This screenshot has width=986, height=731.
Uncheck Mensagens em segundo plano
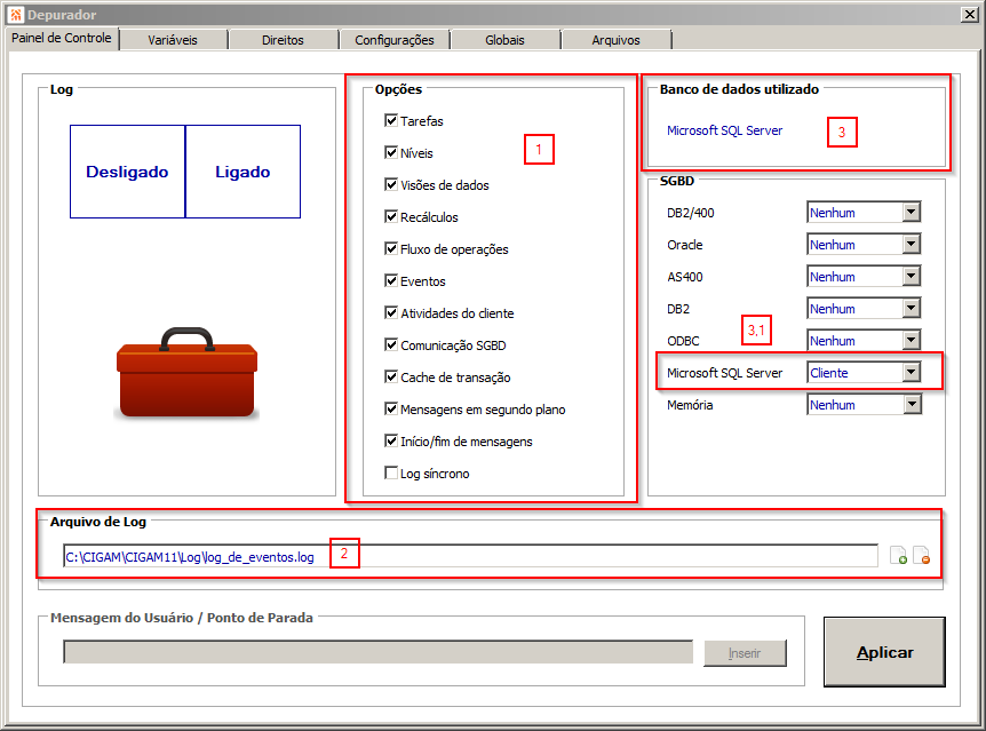[391, 409]
